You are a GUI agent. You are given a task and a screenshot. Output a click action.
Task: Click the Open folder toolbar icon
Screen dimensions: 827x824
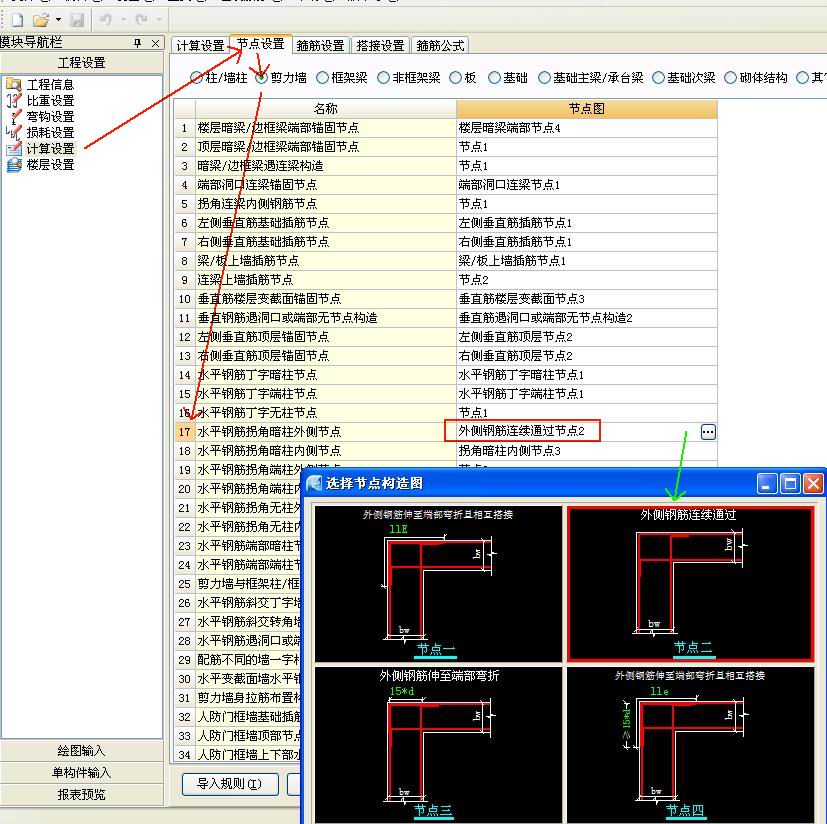click(x=40, y=20)
